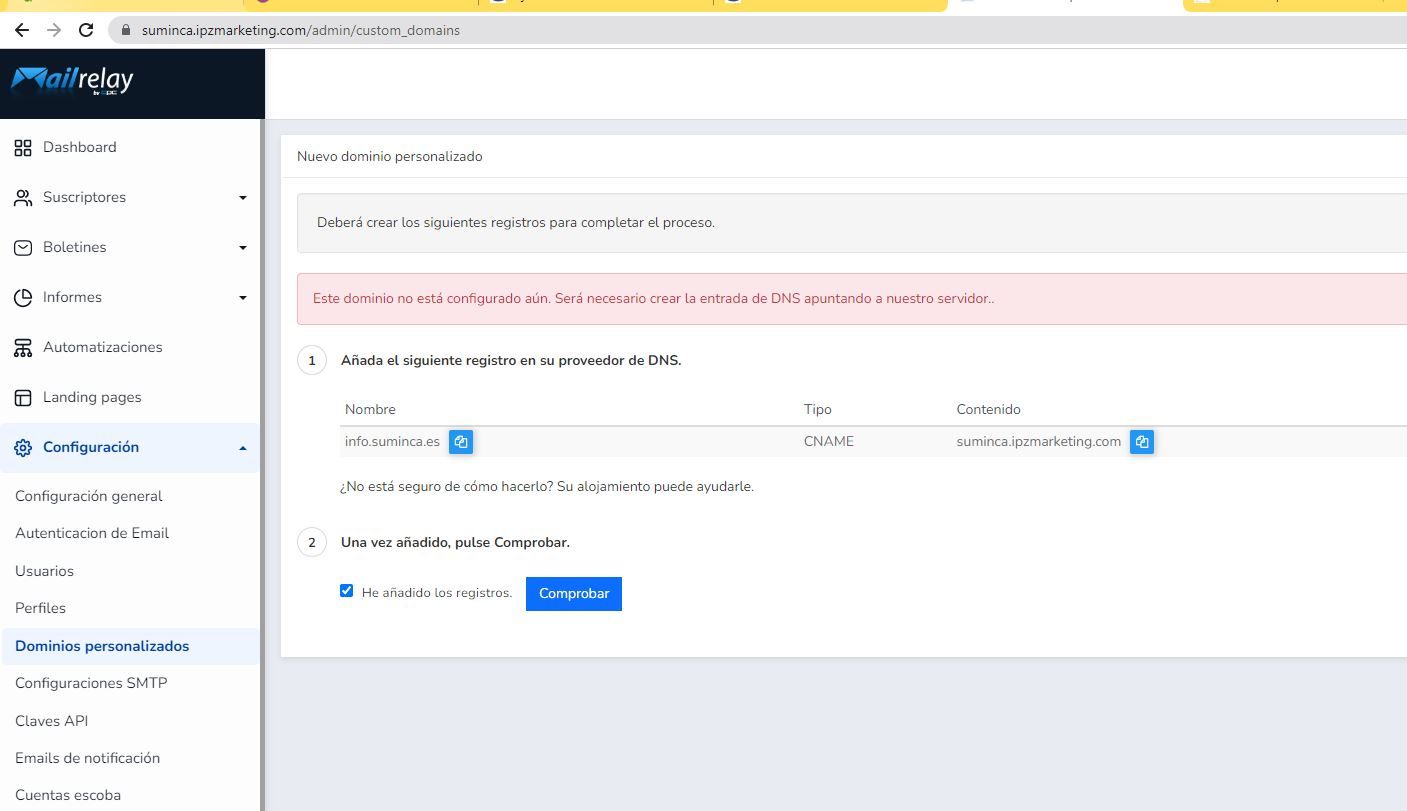Open Claves API page

tap(52, 721)
